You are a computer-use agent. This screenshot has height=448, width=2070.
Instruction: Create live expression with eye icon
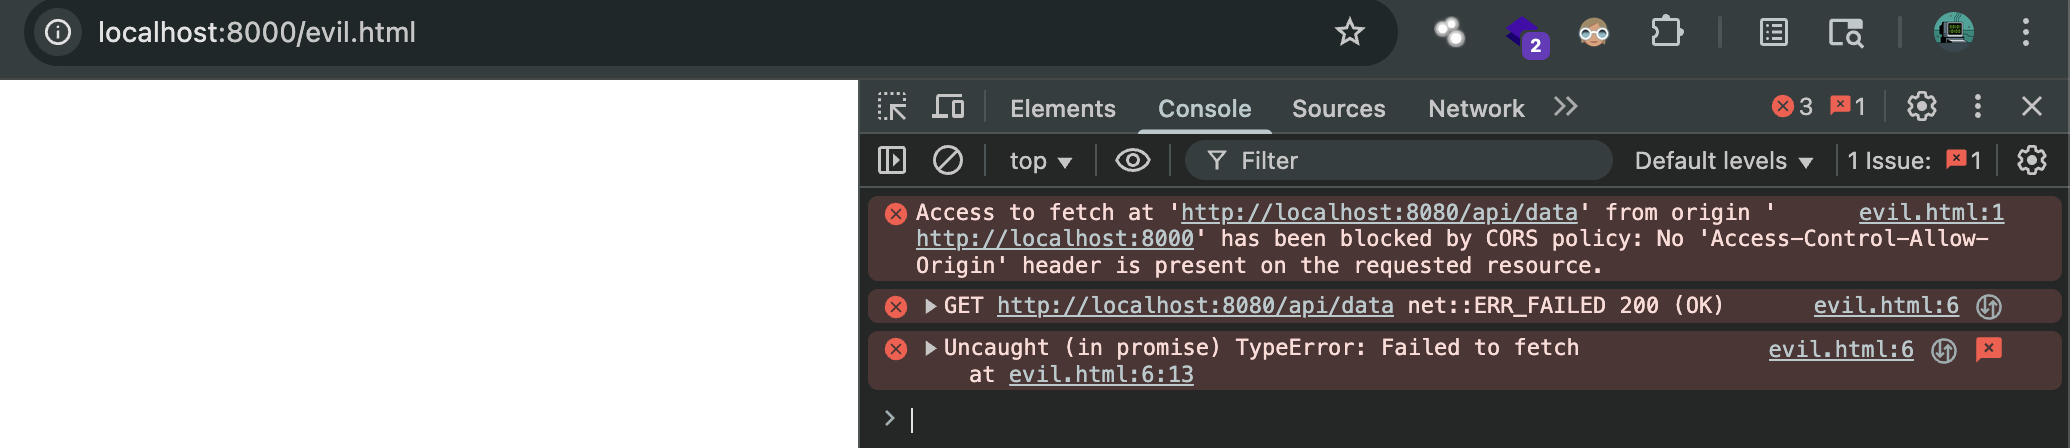click(1132, 160)
